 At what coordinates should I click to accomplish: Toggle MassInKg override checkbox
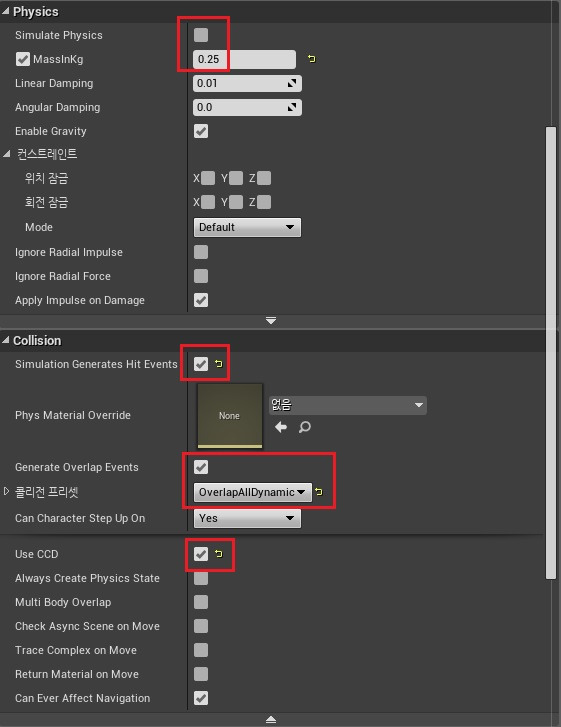23,59
